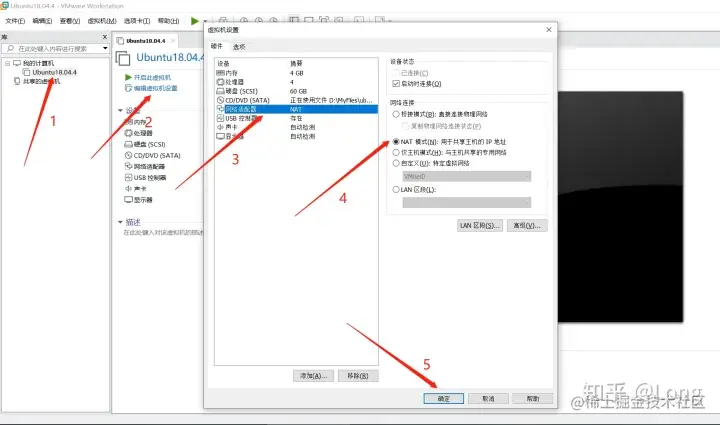Open the LAN segment combo box
This screenshot has width=720, height=425.
click(x=467, y=202)
